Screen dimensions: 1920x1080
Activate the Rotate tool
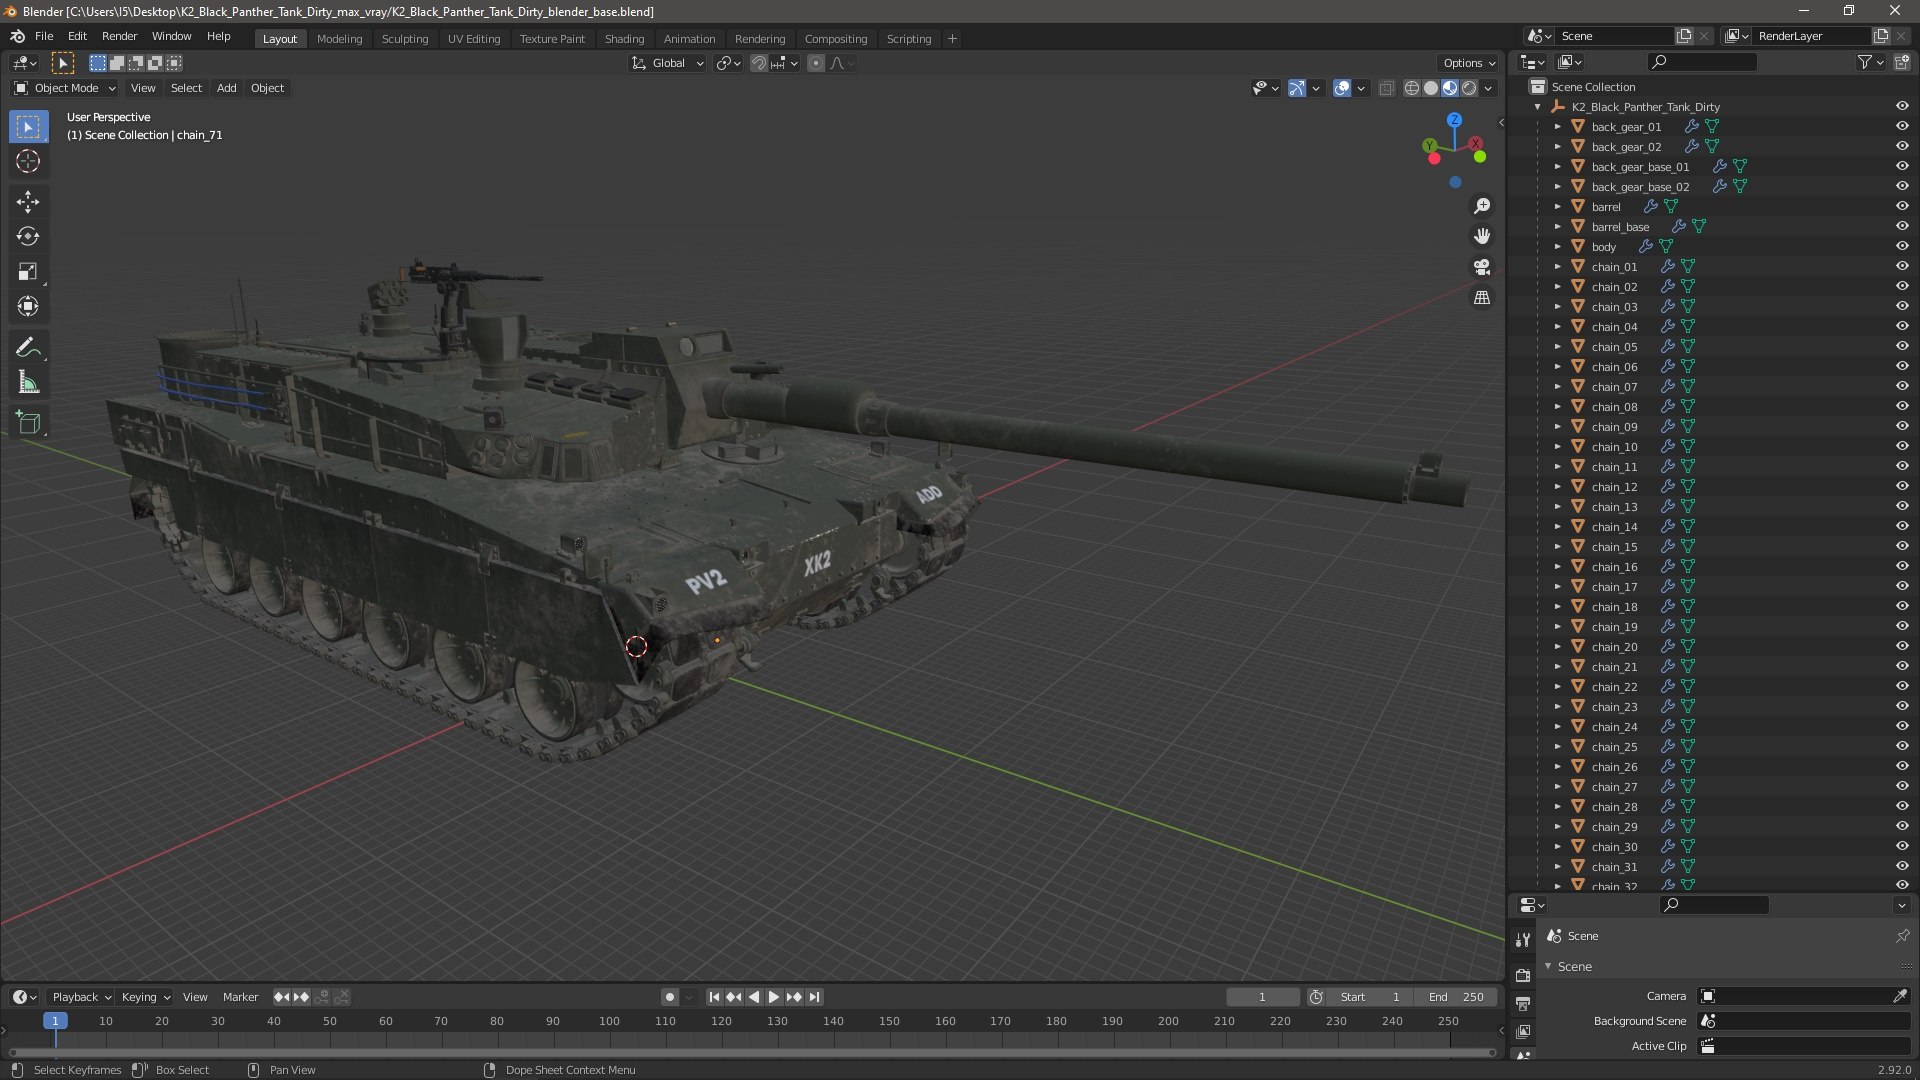pyautogui.click(x=28, y=237)
